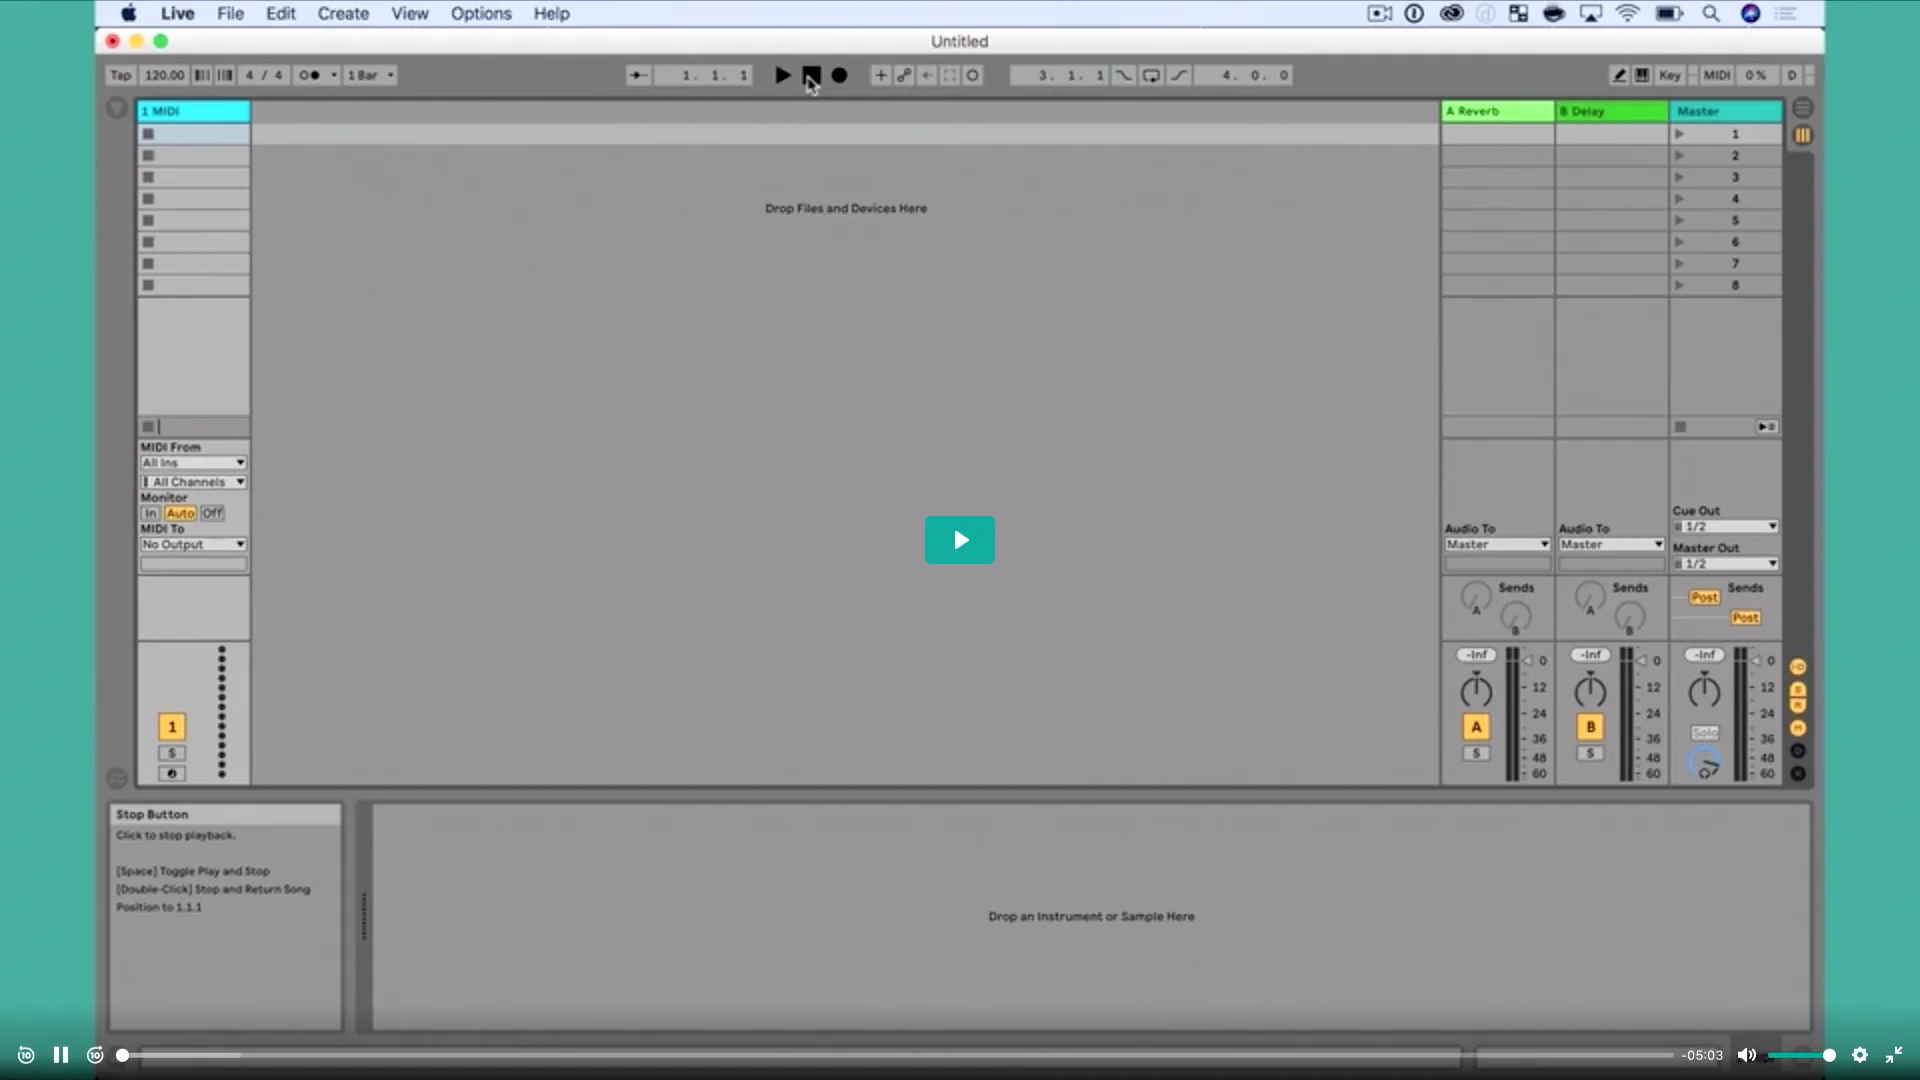Open the Create menu
This screenshot has height=1080, width=1920.
pos(343,13)
